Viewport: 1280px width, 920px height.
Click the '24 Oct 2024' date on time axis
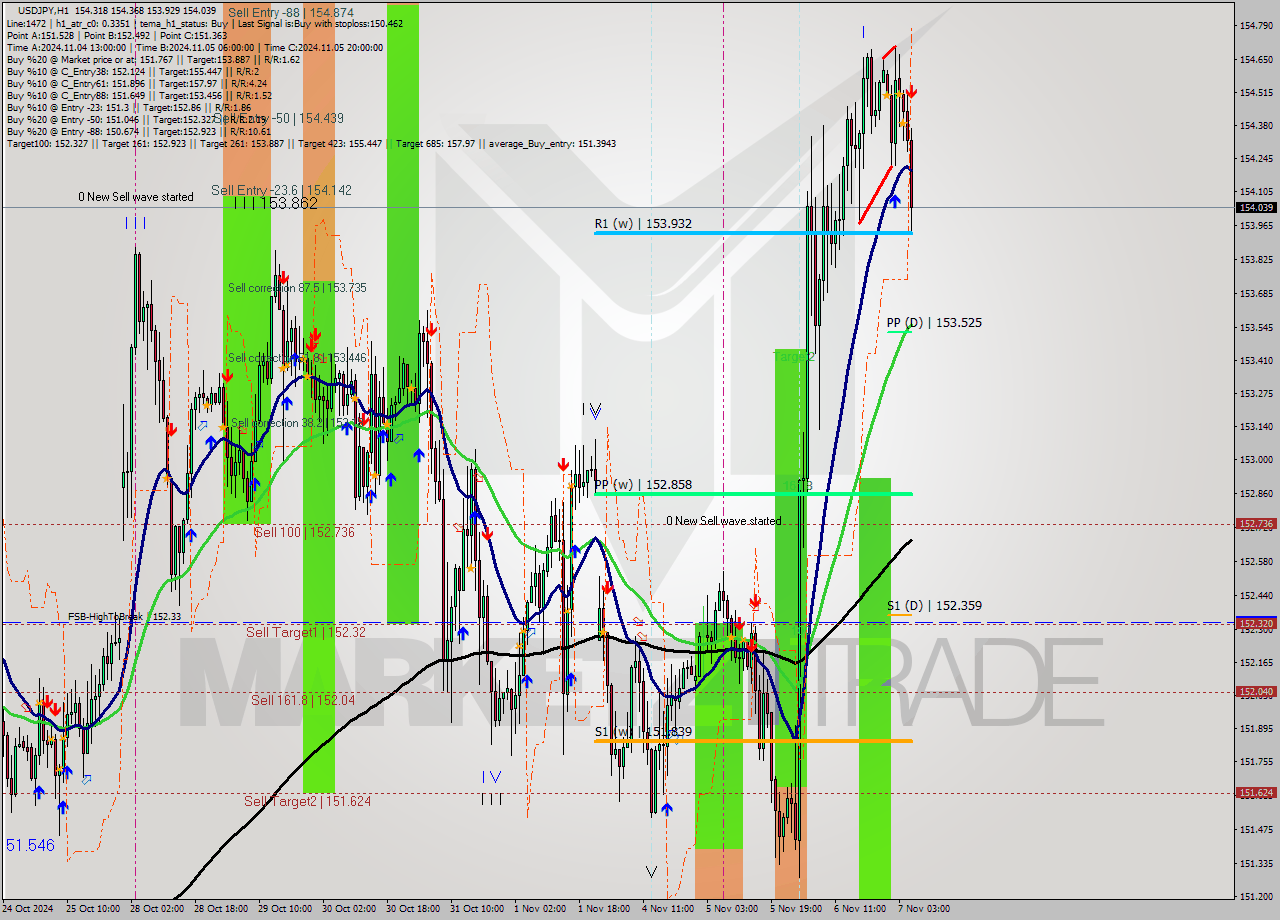pos(27,909)
